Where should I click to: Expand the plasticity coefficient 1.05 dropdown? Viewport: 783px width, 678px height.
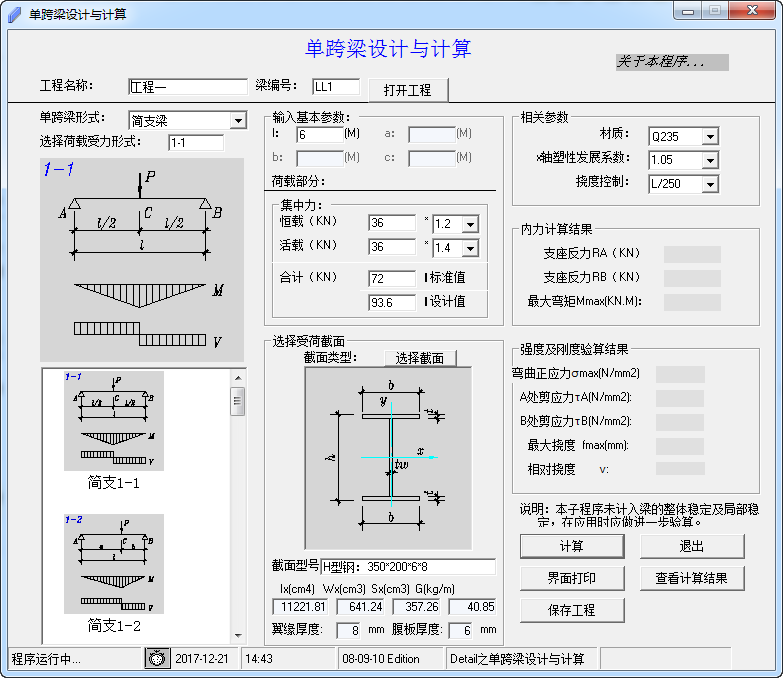[x=710, y=160]
